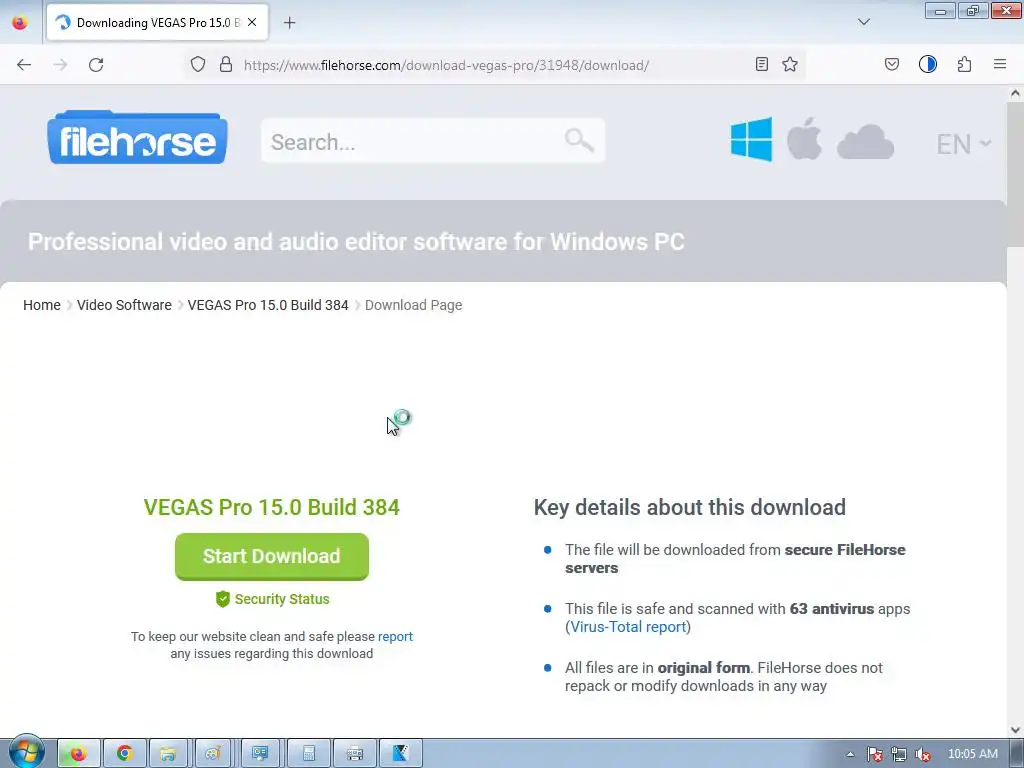Viewport: 1024px width, 768px height.
Task: Open the Virus-Total report link
Action: coord(628,626)
